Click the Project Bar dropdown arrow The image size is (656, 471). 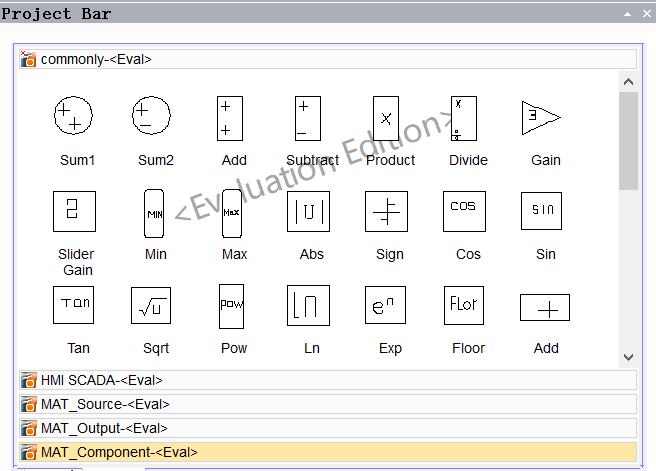pyautogui.click(x=627, y=14)
